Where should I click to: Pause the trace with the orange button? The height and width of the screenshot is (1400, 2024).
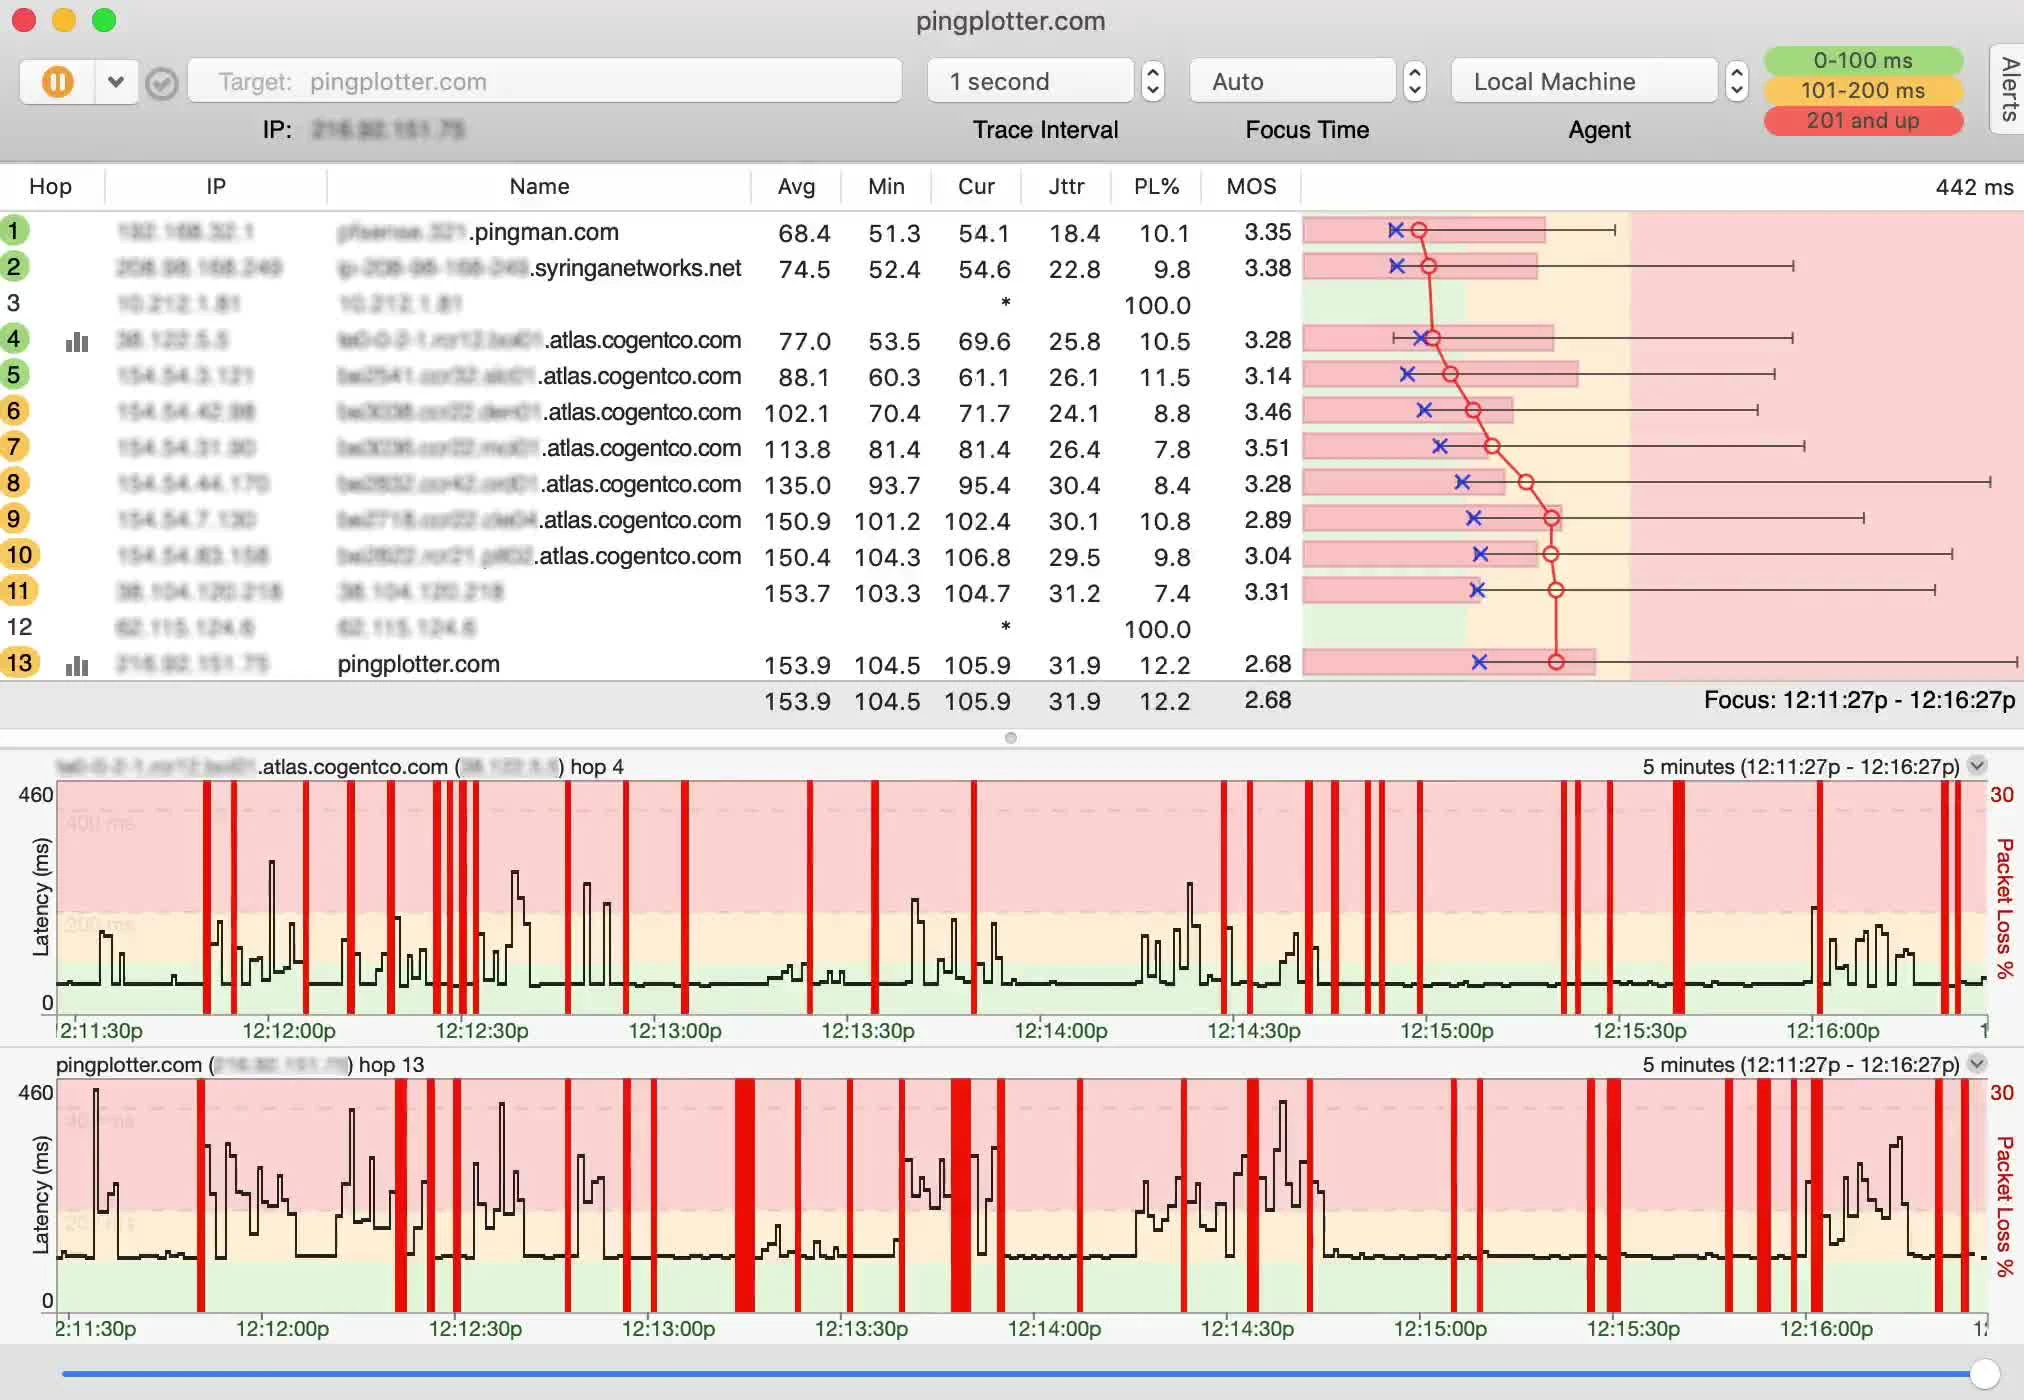(58, 81)
